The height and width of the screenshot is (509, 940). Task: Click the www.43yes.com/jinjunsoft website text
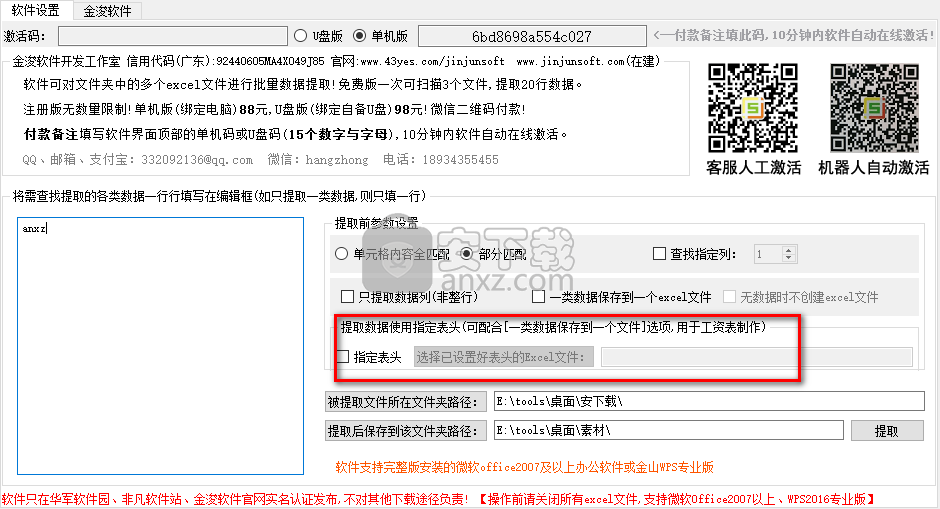tap(432, 61)
